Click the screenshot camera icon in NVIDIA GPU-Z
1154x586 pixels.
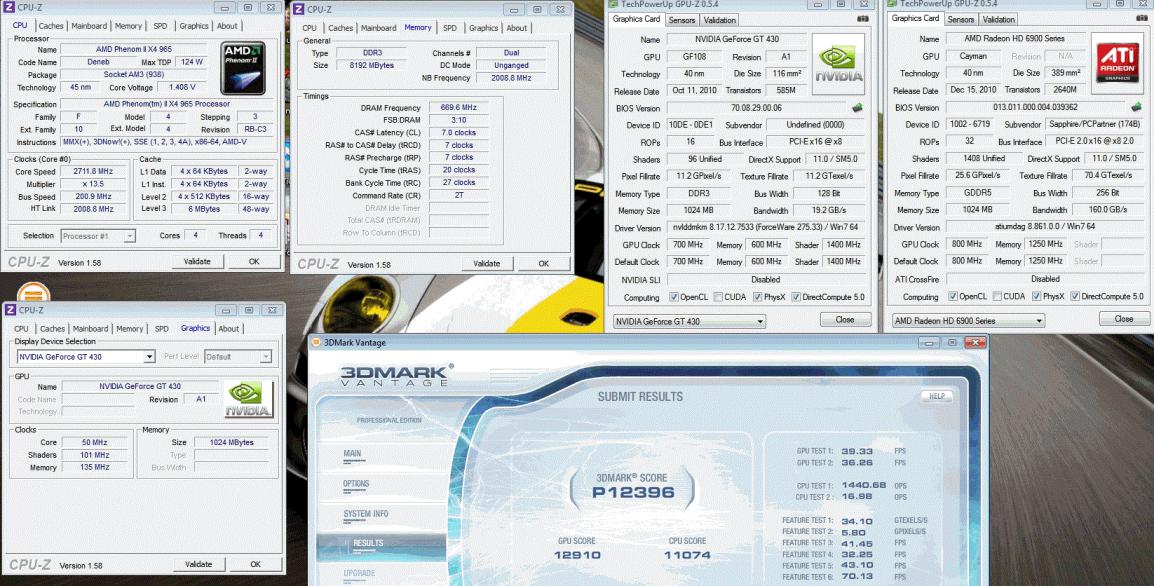point(863,19)
